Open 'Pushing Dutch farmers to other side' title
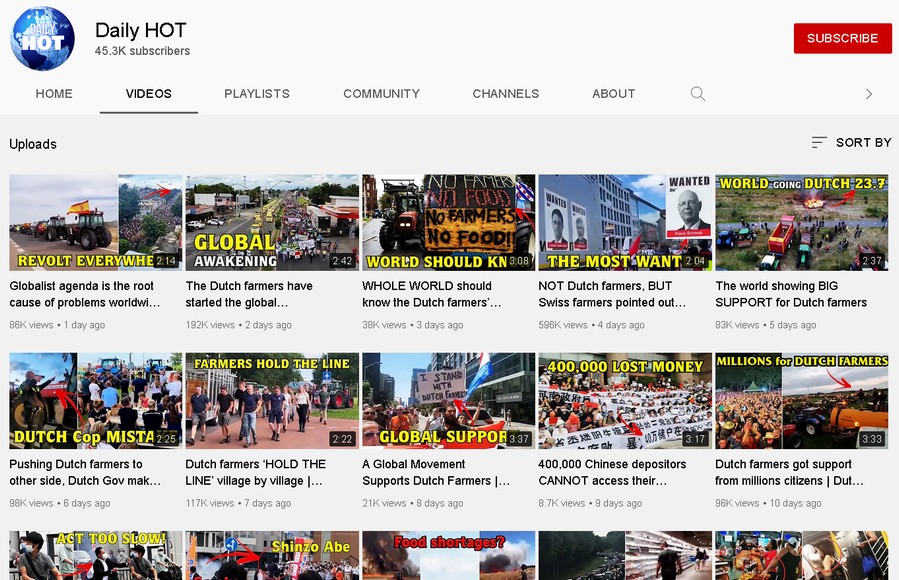 85,472
